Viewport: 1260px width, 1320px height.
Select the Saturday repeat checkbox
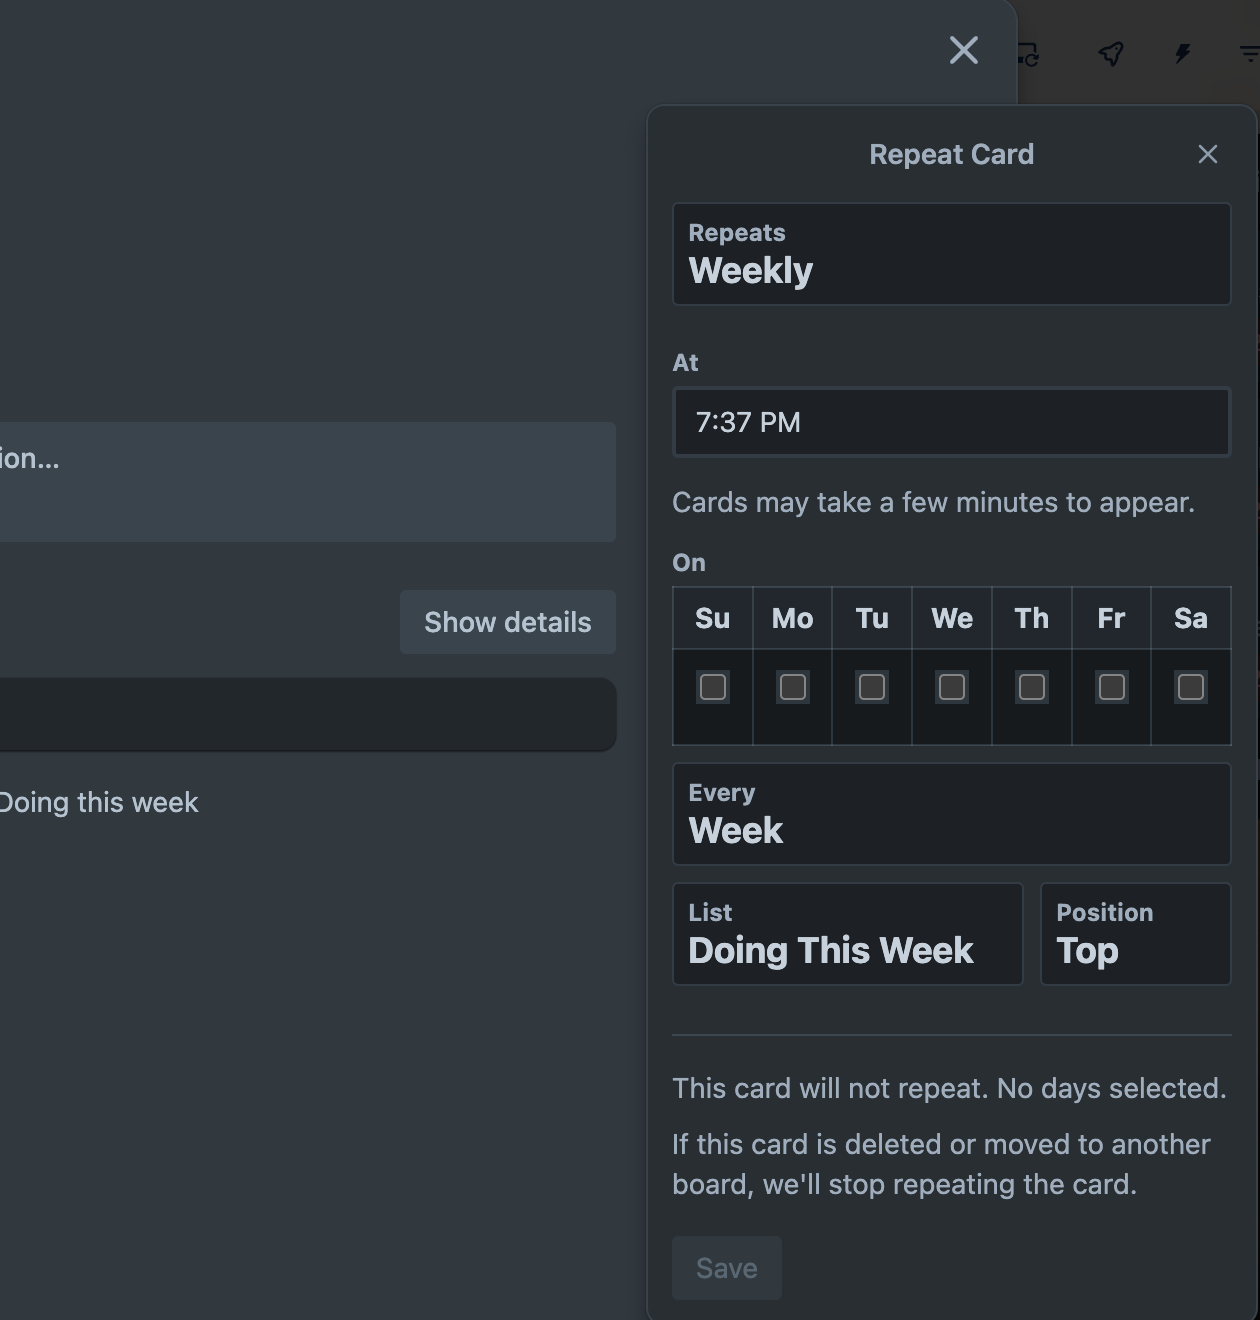coord(1191,687)
